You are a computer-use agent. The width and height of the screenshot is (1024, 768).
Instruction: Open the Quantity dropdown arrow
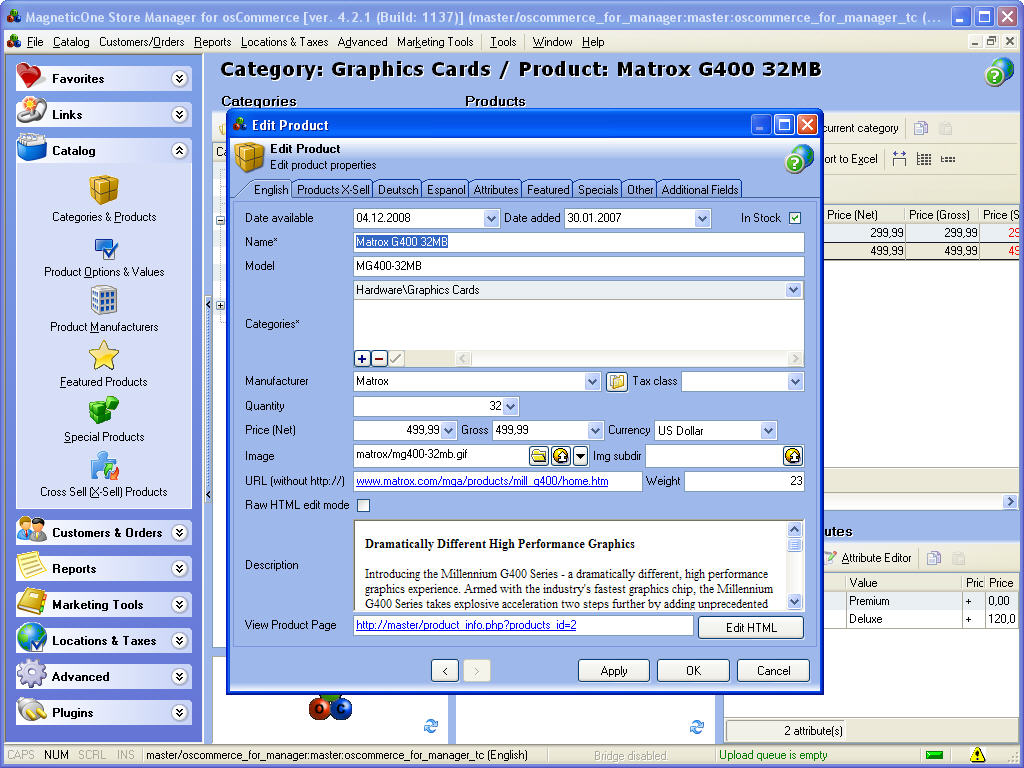point(511,406)
